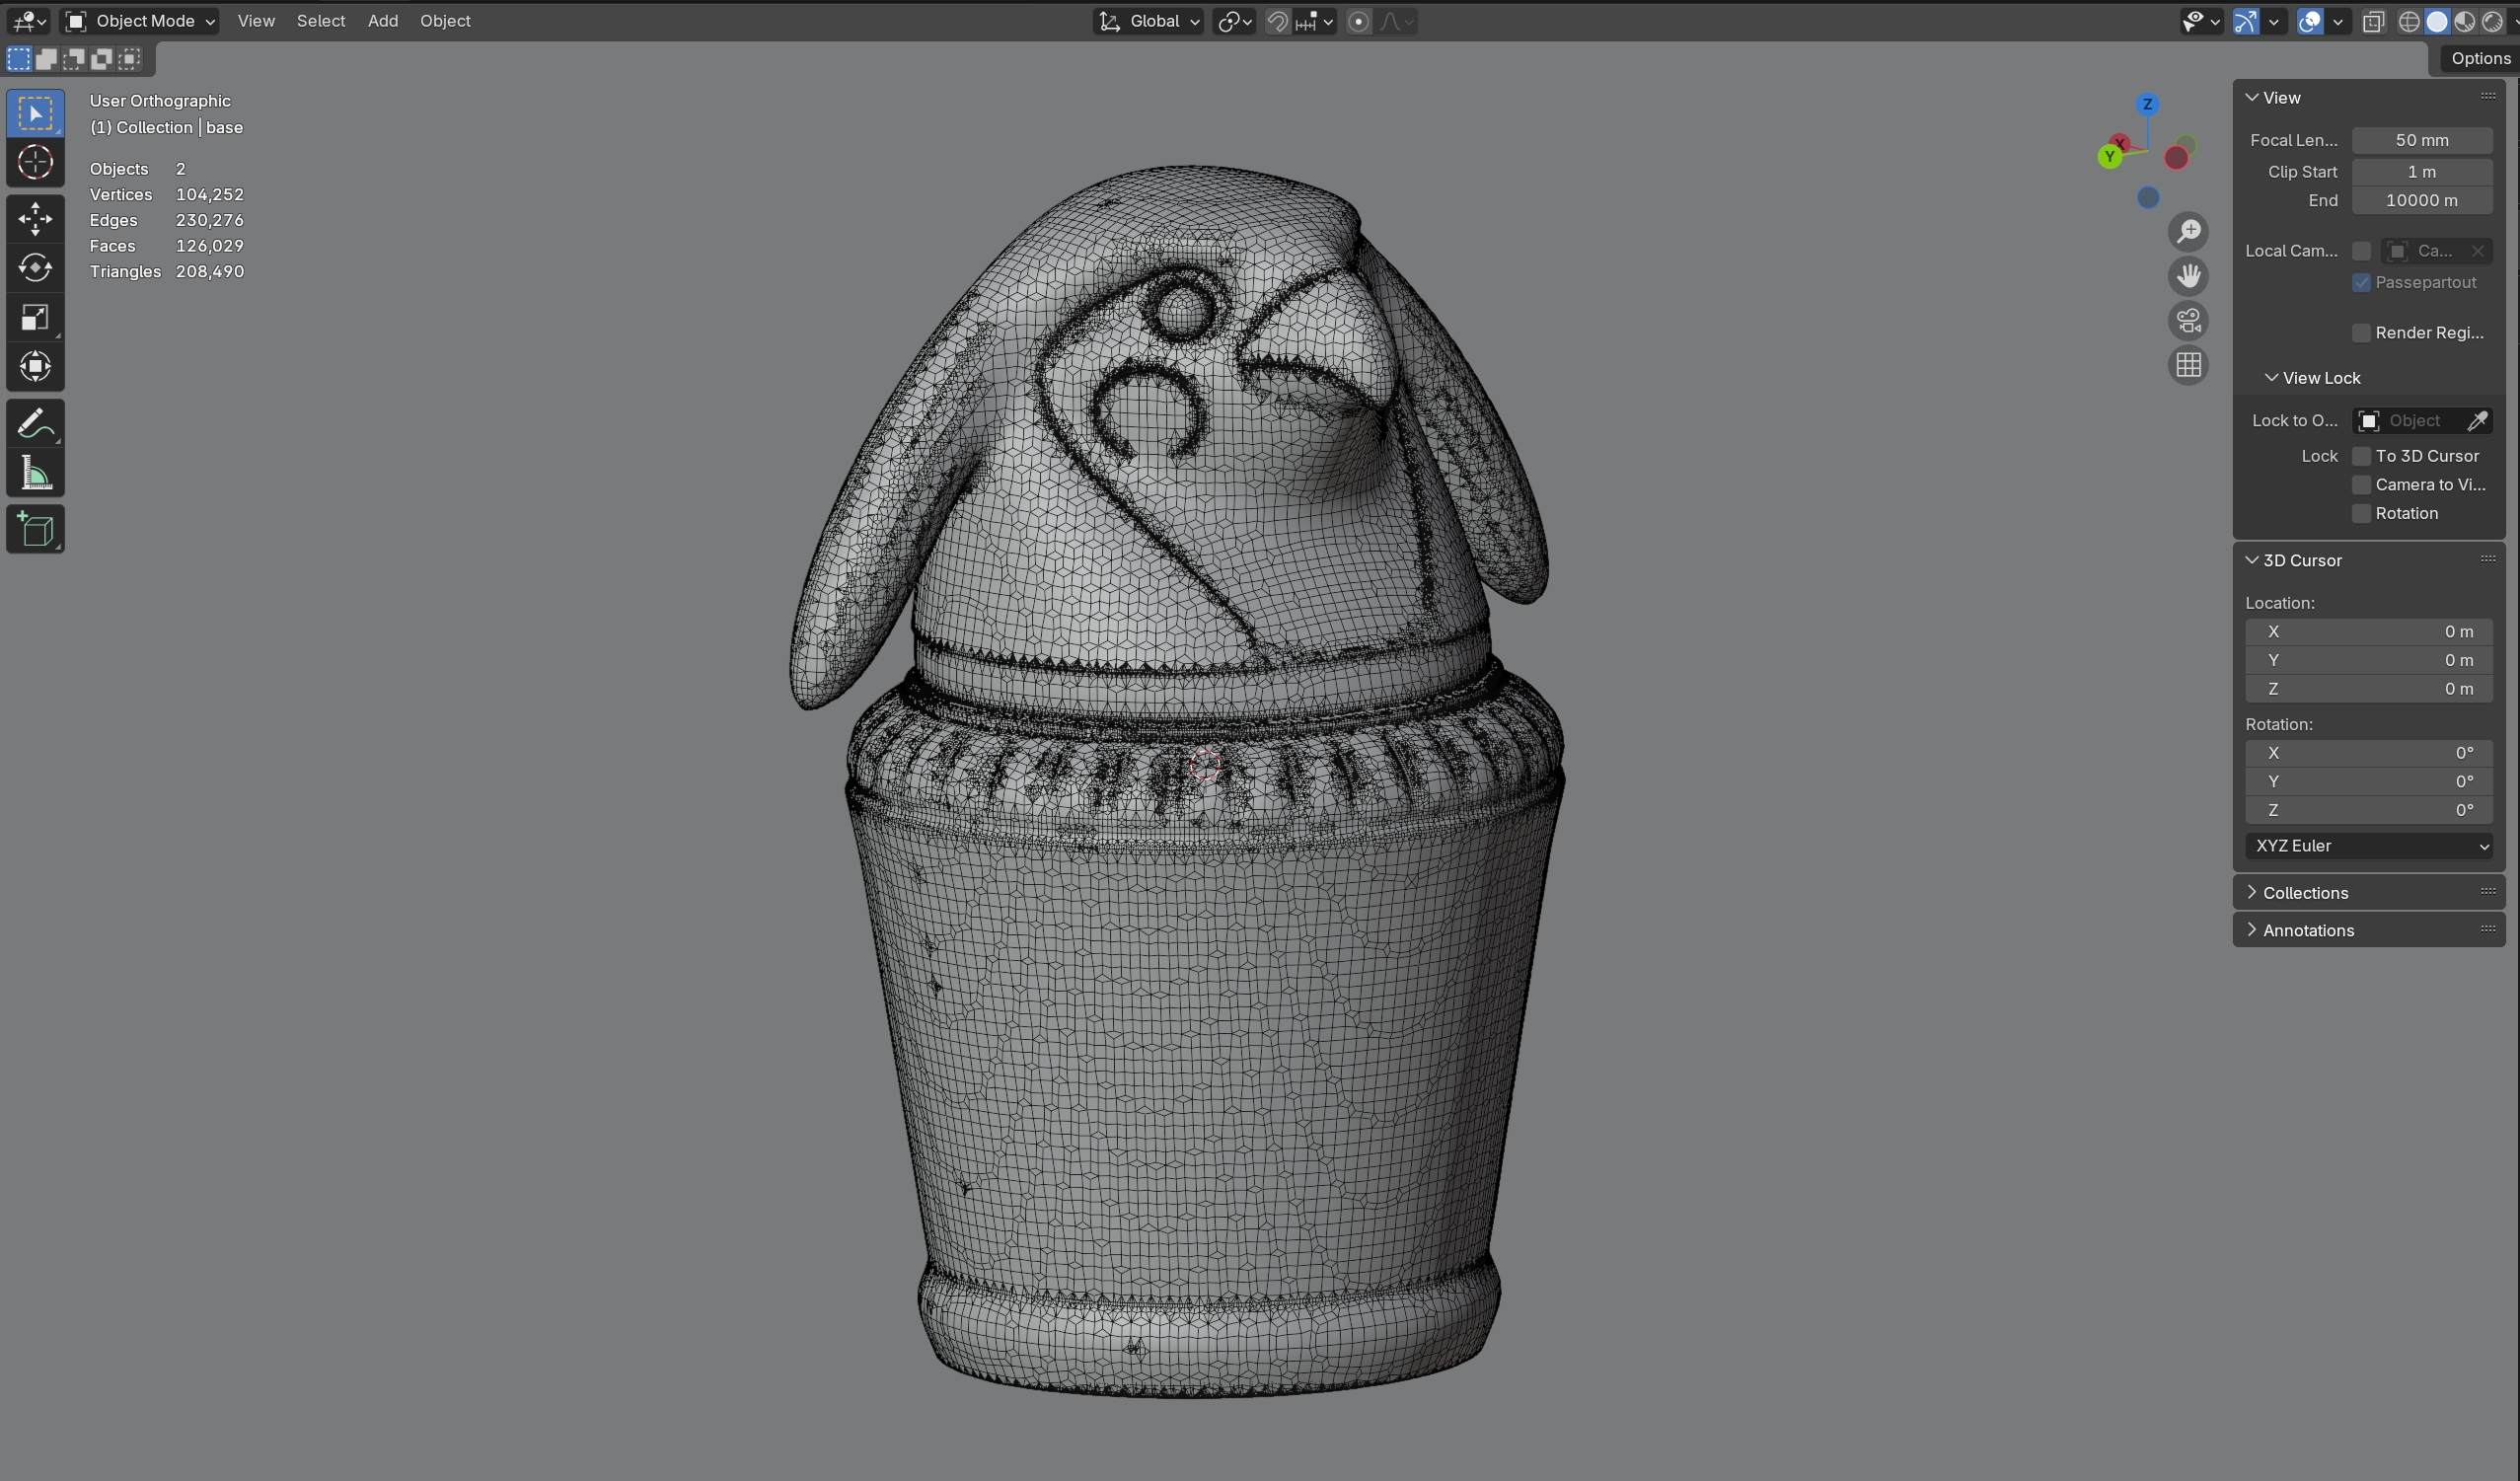
Task: Choose the Add Cube tool
Action: click(x=35, y=530)
